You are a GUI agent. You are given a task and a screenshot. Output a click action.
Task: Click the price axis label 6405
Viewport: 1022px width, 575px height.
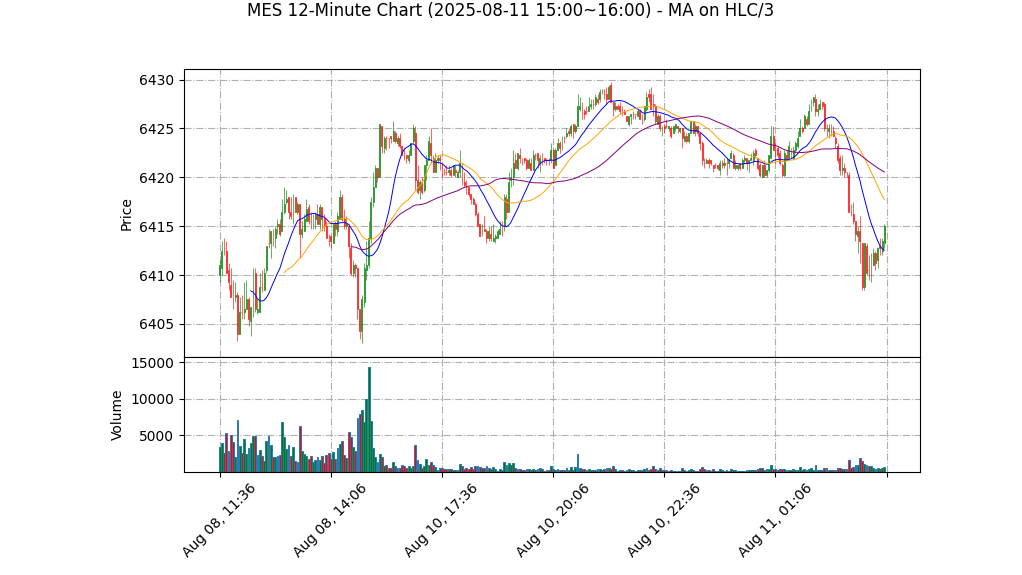[156, 325]
